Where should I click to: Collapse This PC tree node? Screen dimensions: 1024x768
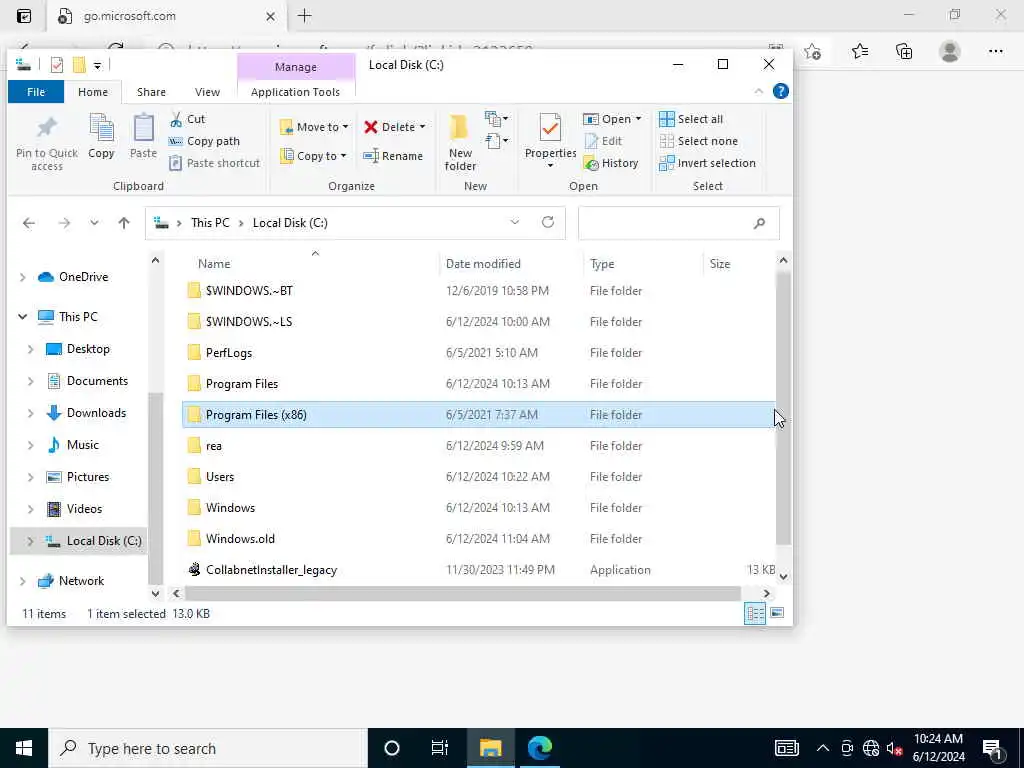pyautogui.click(x=22, y=317)
